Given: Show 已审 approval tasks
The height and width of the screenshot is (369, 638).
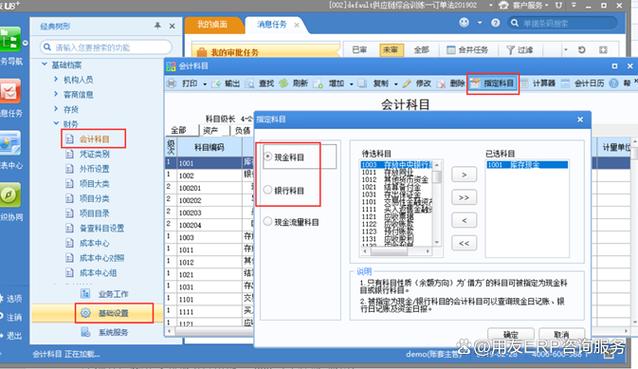Looking at the screenshot, I should click(360, 50).
